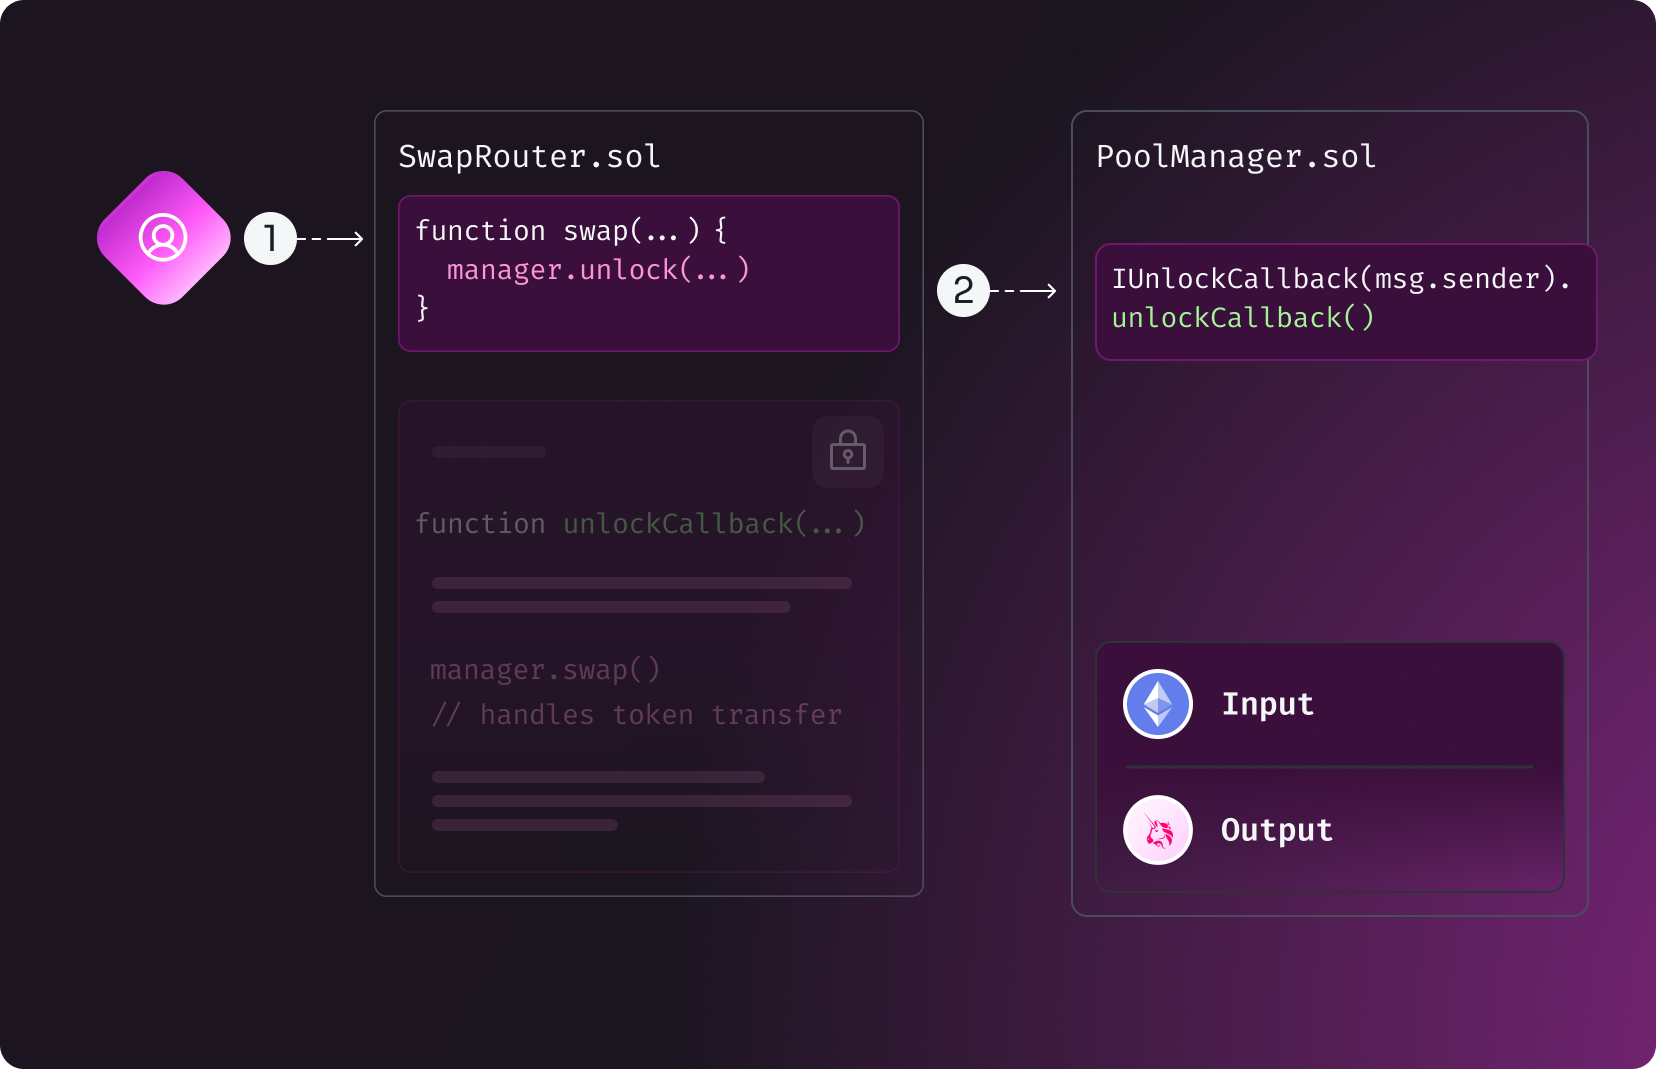Select the Uniswap unicorn token icon
The image size is (1656, 1069).
click(1157, 830)
